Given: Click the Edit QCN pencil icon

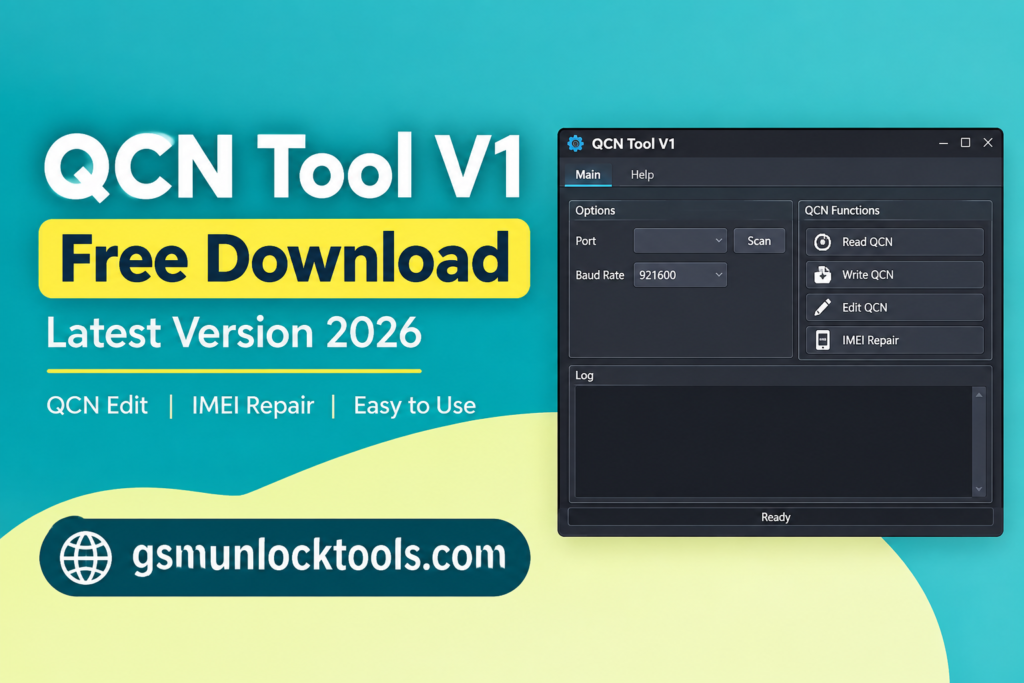Looking at the screenshot, I should click(822, 308).
